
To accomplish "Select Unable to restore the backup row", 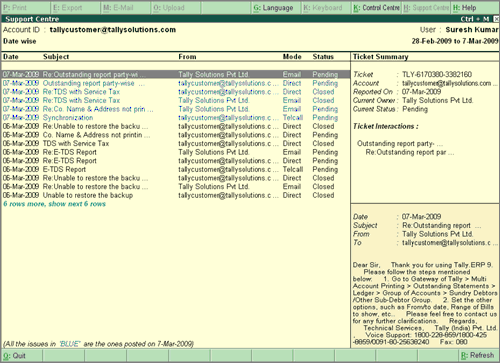I will [x=175, y=195].
